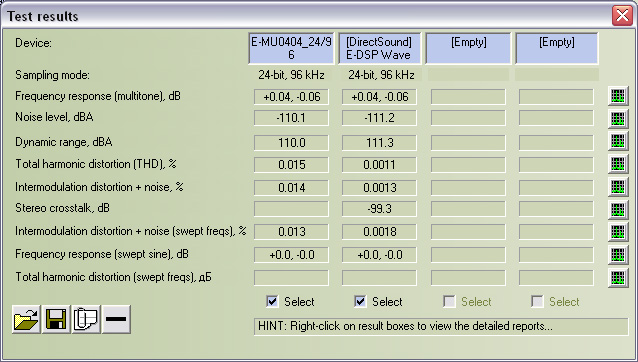Viewport: 638px width, 362px height.
Task: Tick the Select checkbox under the first Empty column
Action: click(x=449, y=301)
